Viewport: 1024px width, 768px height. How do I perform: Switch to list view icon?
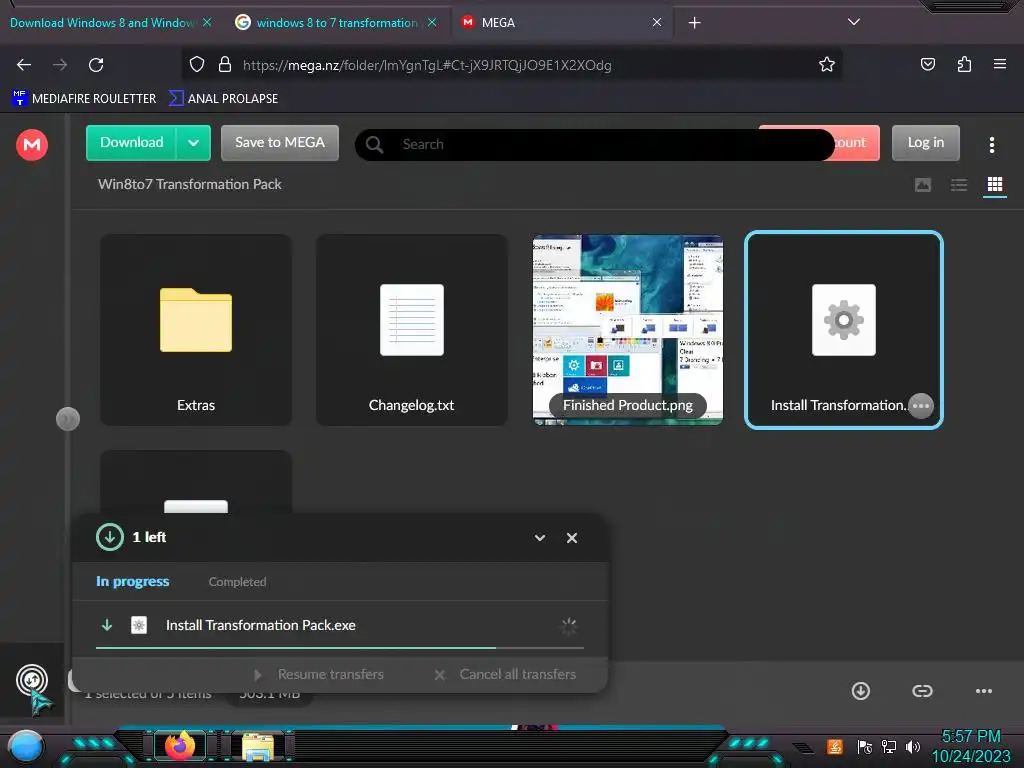pos(959,185)
